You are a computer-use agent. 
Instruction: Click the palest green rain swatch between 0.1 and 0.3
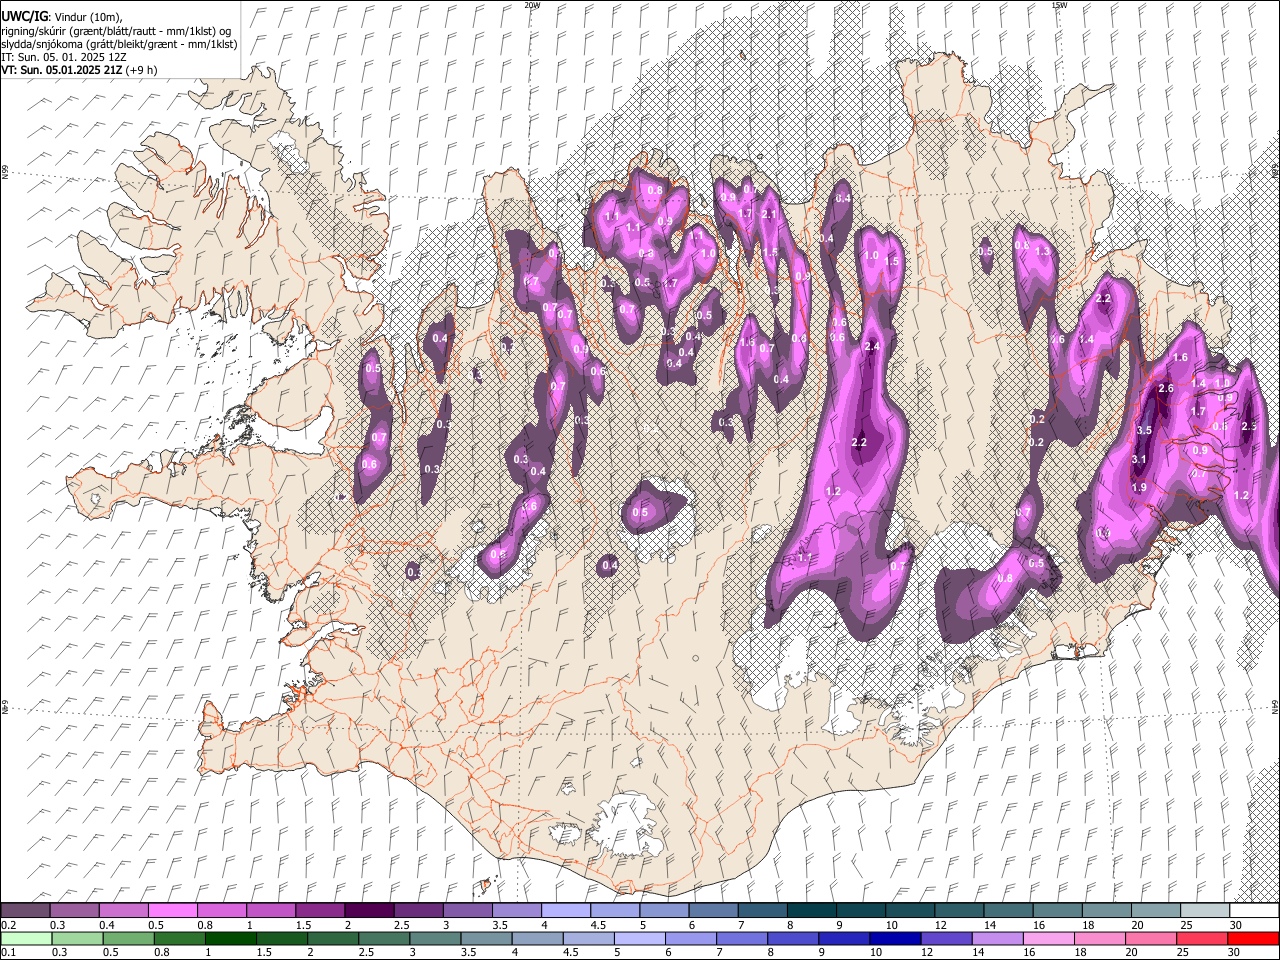26,938
